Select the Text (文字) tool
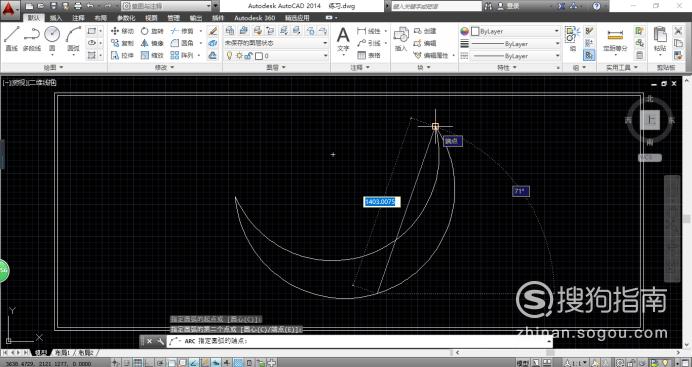The width and height of the screenshot is (692, 367). 343,39
